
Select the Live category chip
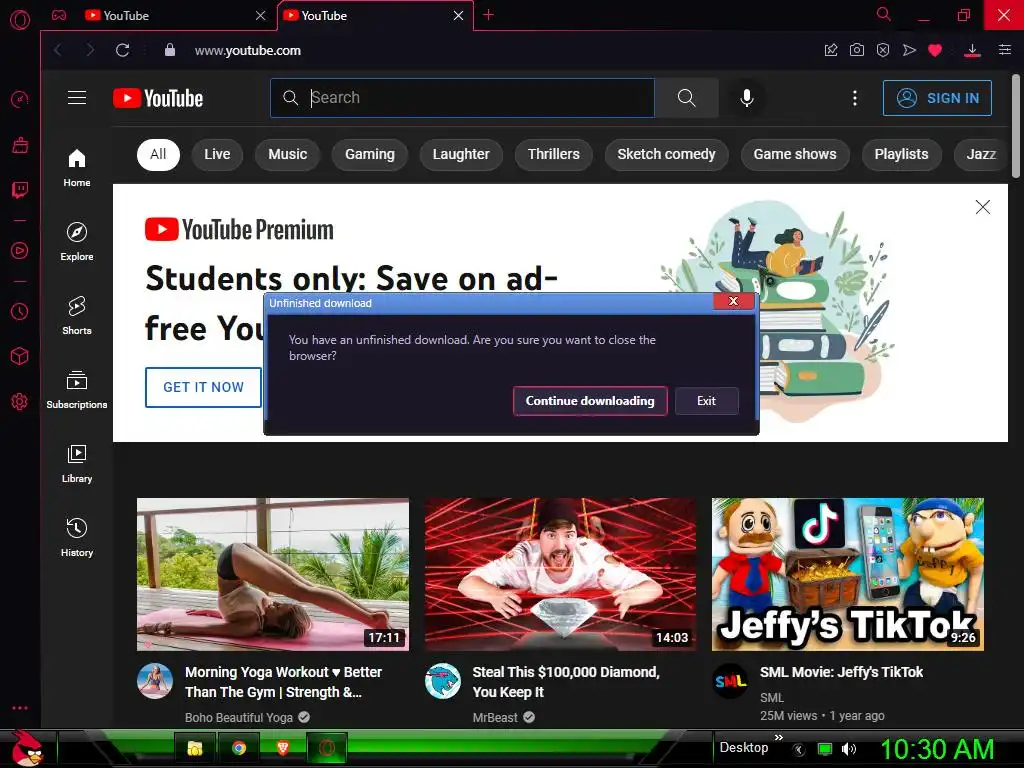(217, 154)
